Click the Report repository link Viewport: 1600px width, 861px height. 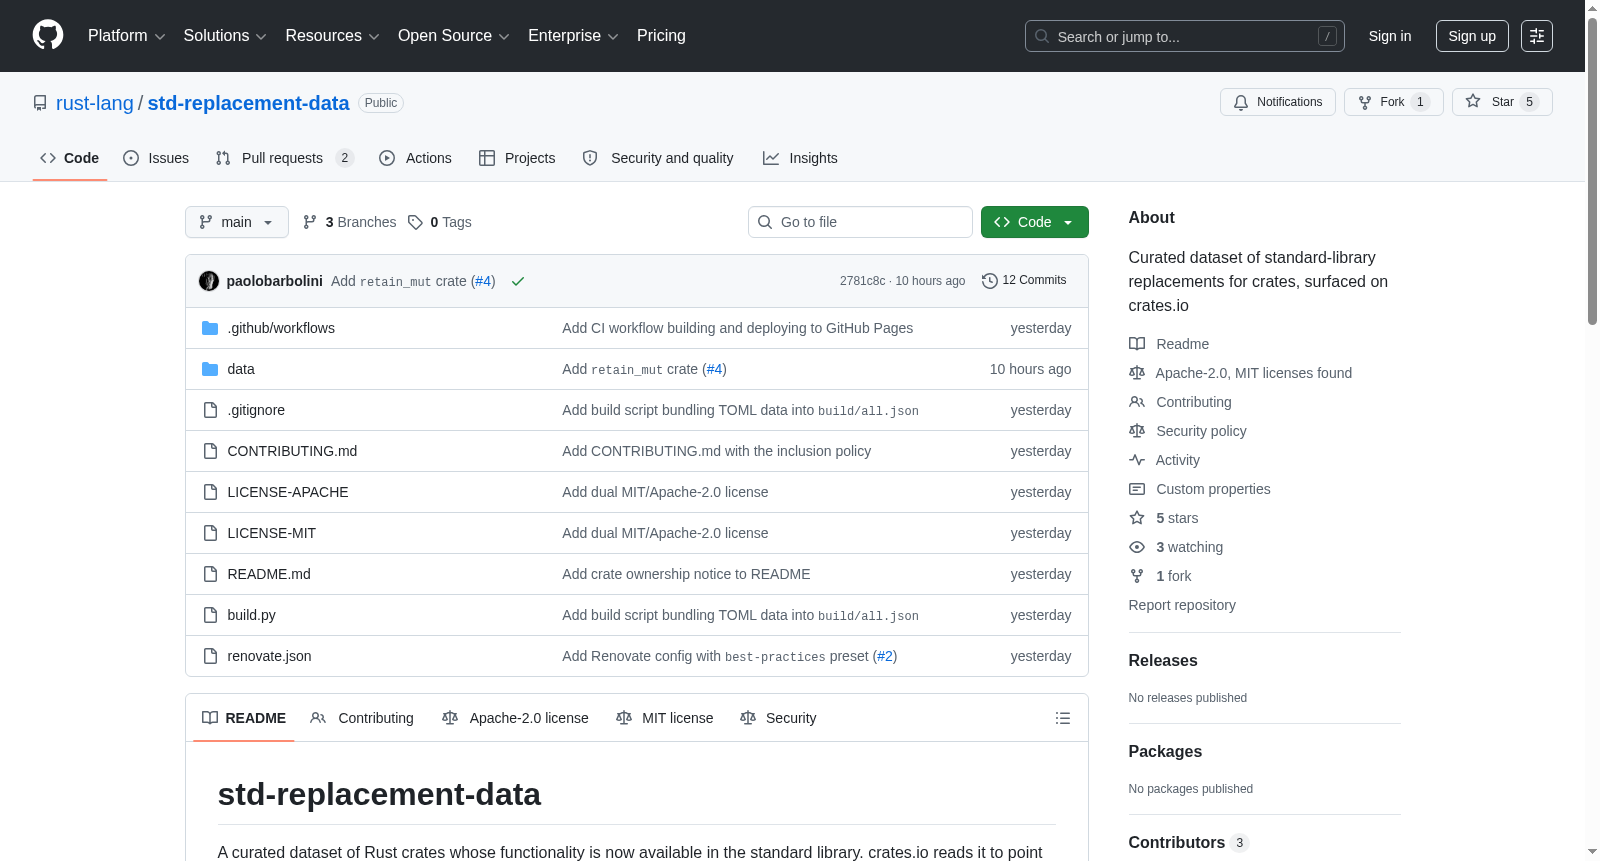click(x=1182, y=605)
